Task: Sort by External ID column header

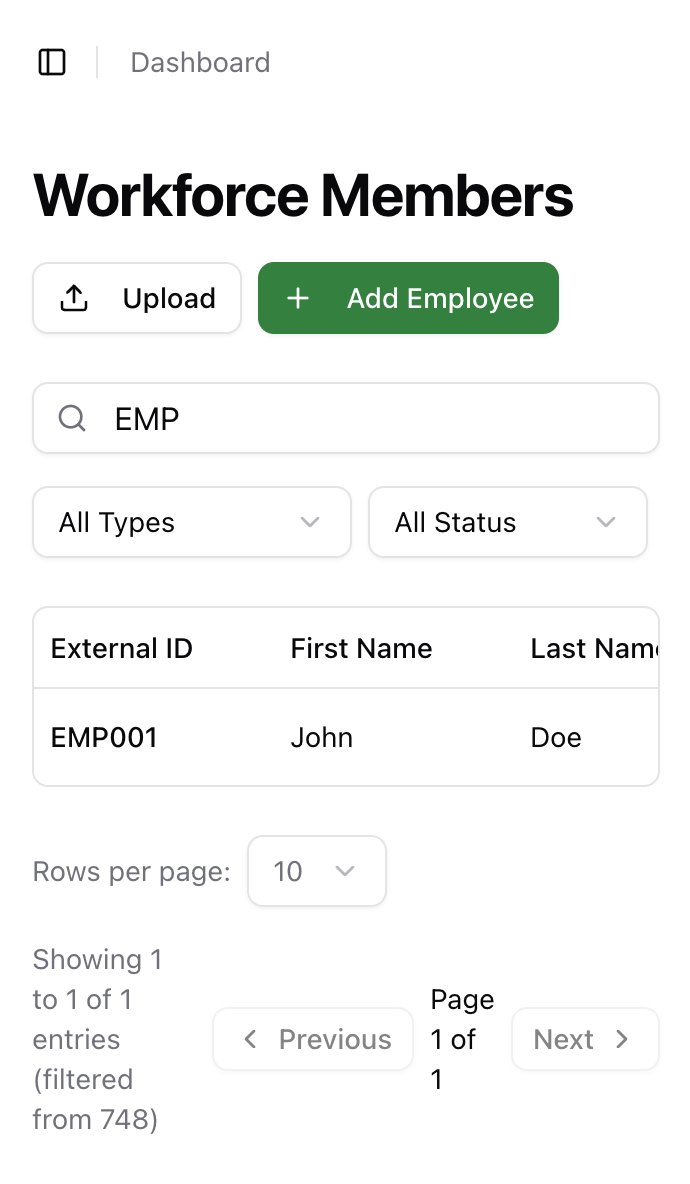Action: point(122,648)
